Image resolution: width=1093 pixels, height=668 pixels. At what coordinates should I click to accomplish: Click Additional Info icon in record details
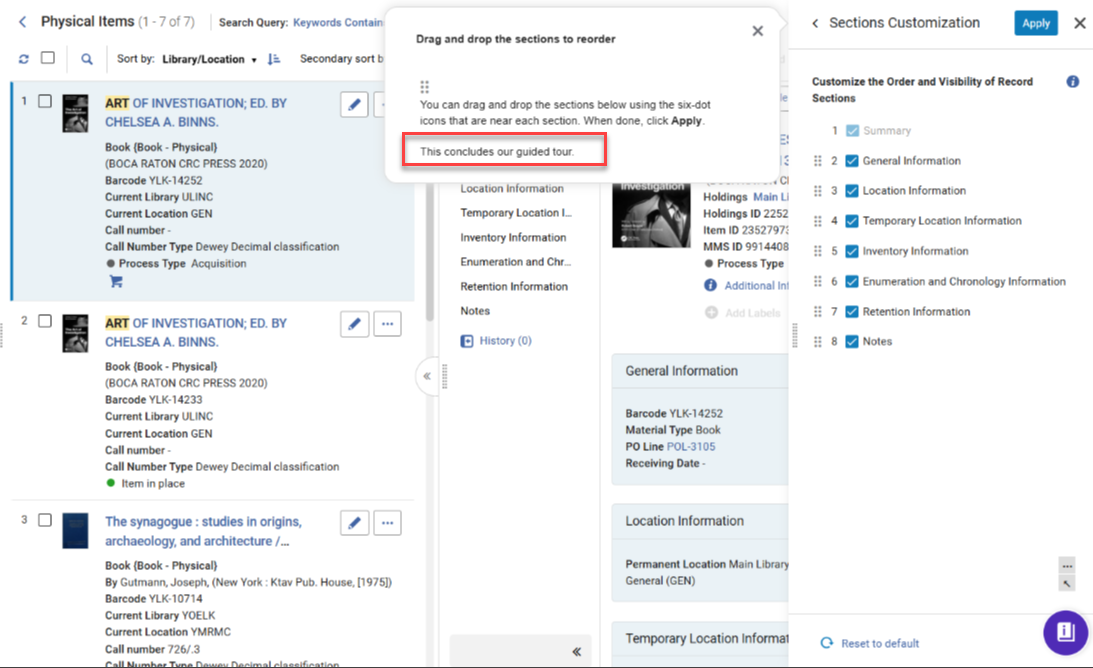tap(710, 285)
